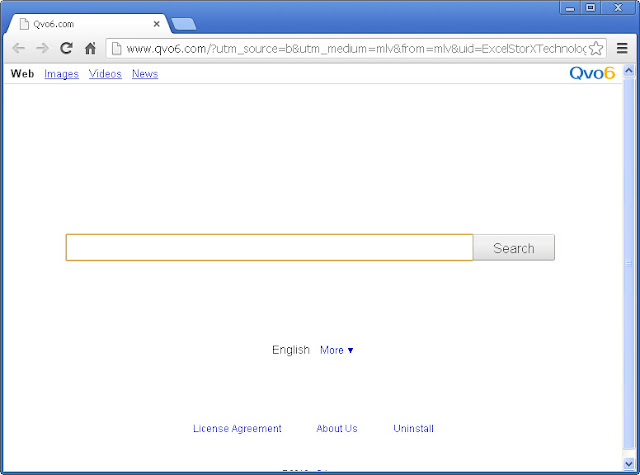Open the home page via house icon
The height and width of the screenshot is (475, 640).
coord(90,48)
